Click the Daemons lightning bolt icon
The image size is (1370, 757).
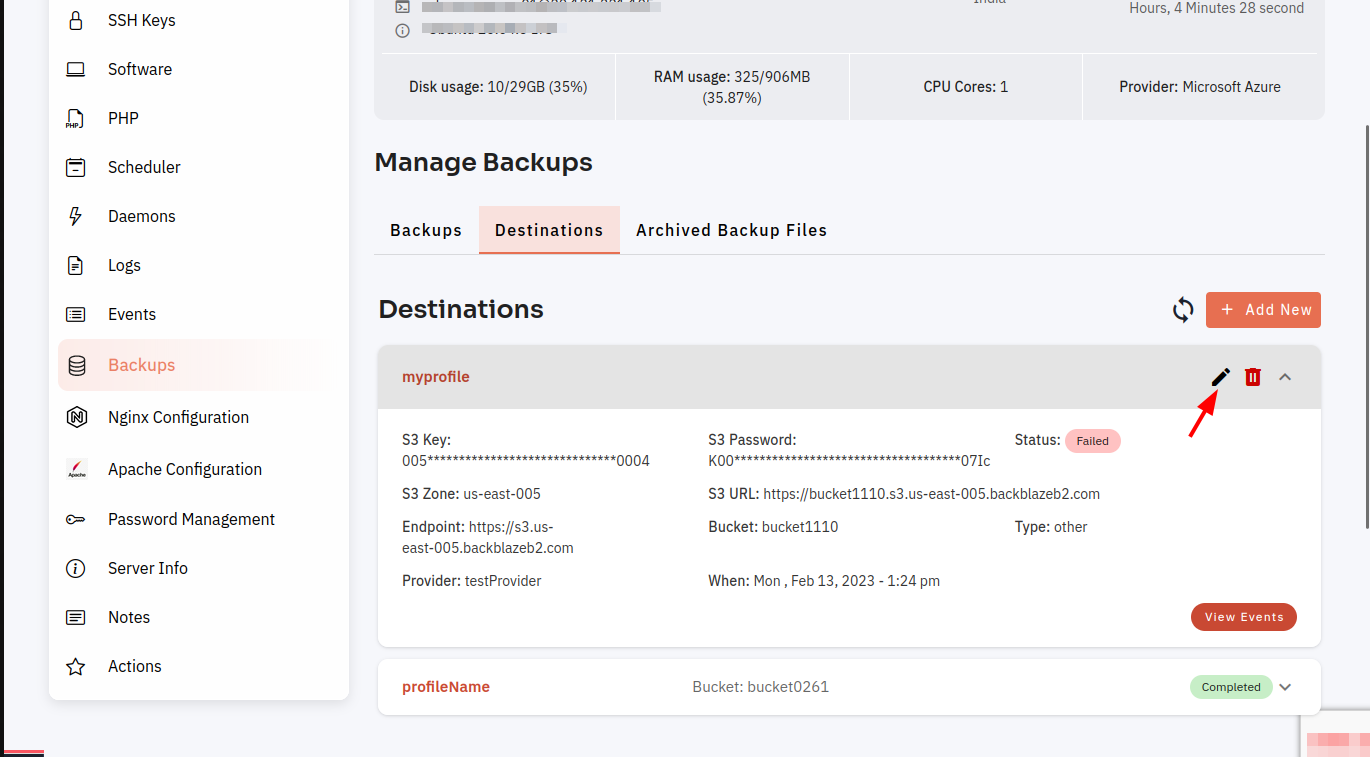pyautogui.click(x=76, y=216)
